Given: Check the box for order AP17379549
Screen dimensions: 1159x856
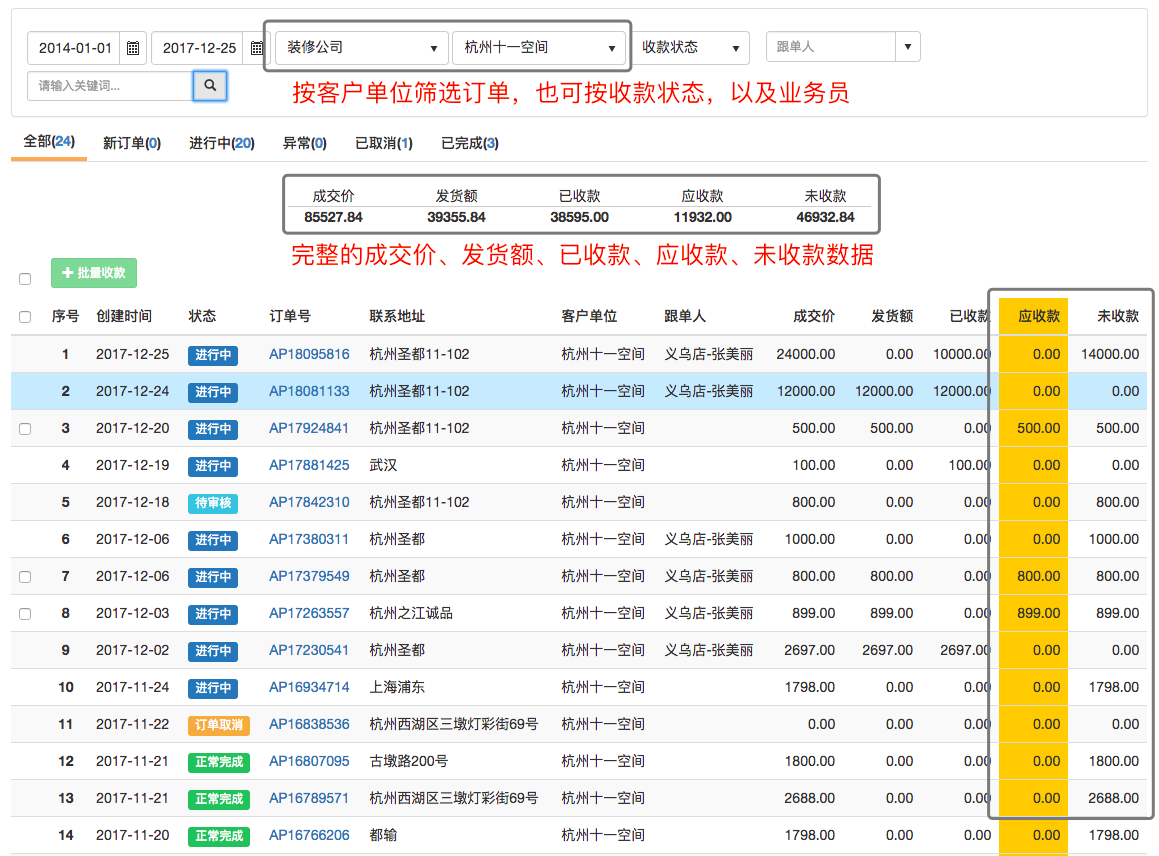Looking at the screenshot, I should tap(25, 577).
